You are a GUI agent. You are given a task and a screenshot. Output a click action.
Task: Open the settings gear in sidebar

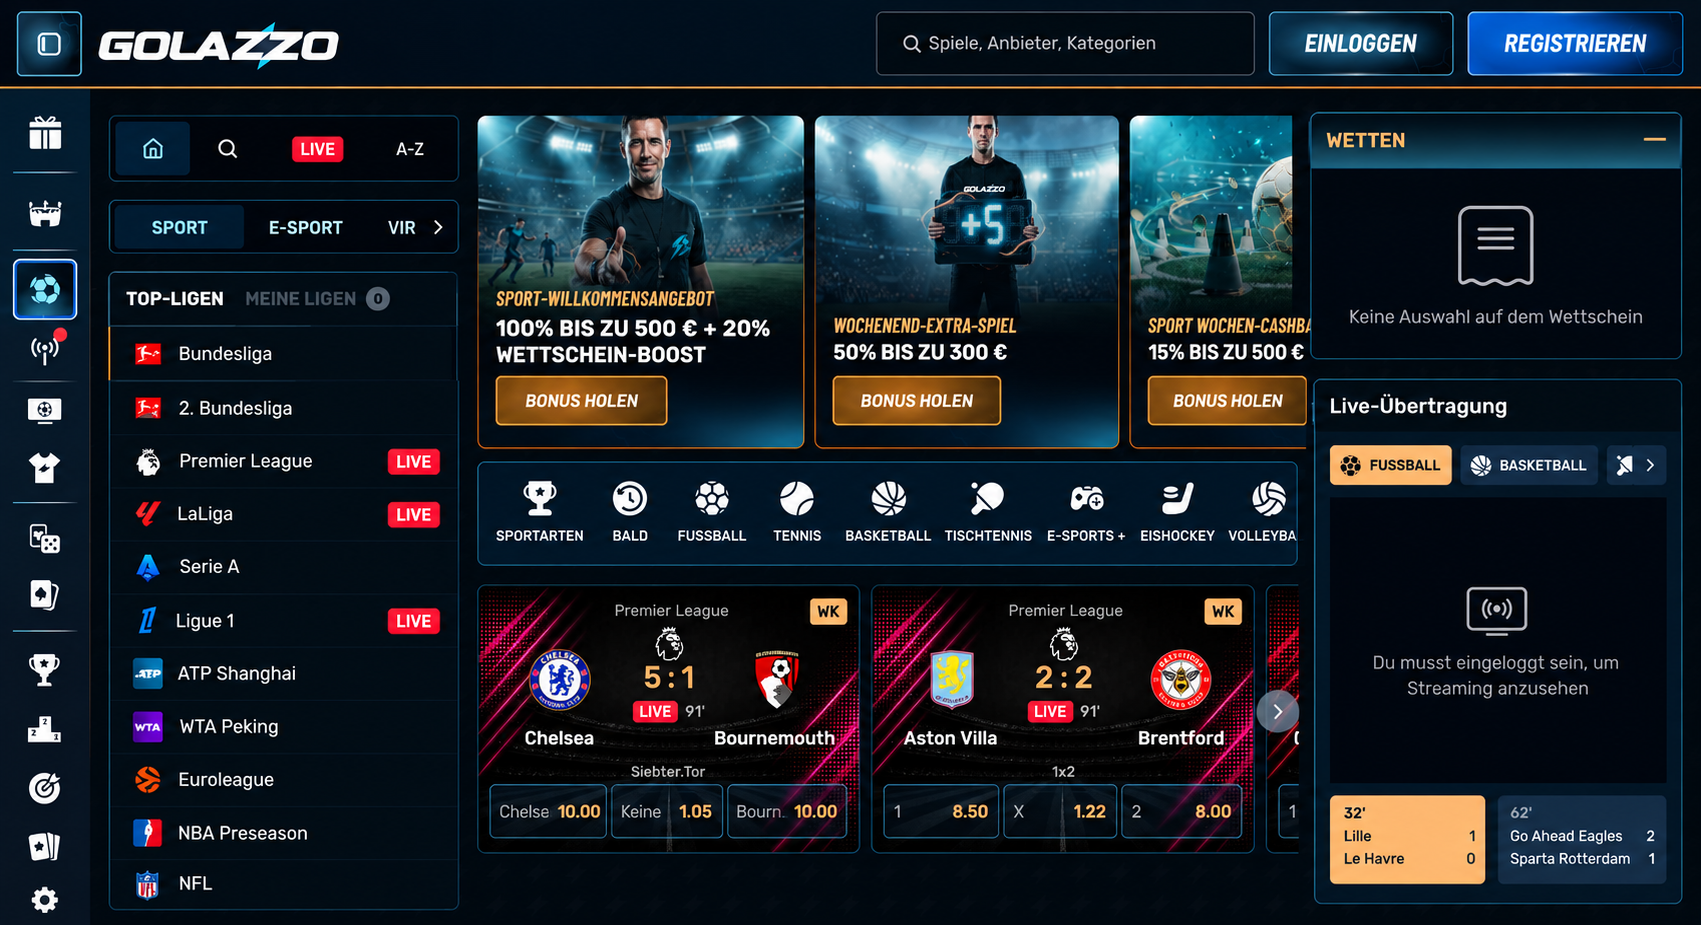click(x=45, y=900)
